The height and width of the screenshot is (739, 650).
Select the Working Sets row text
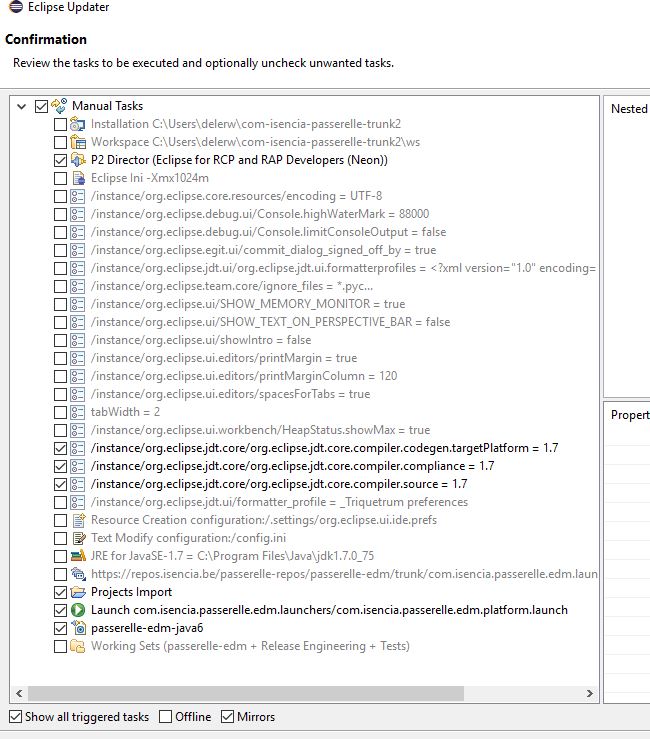pos(250,646)
